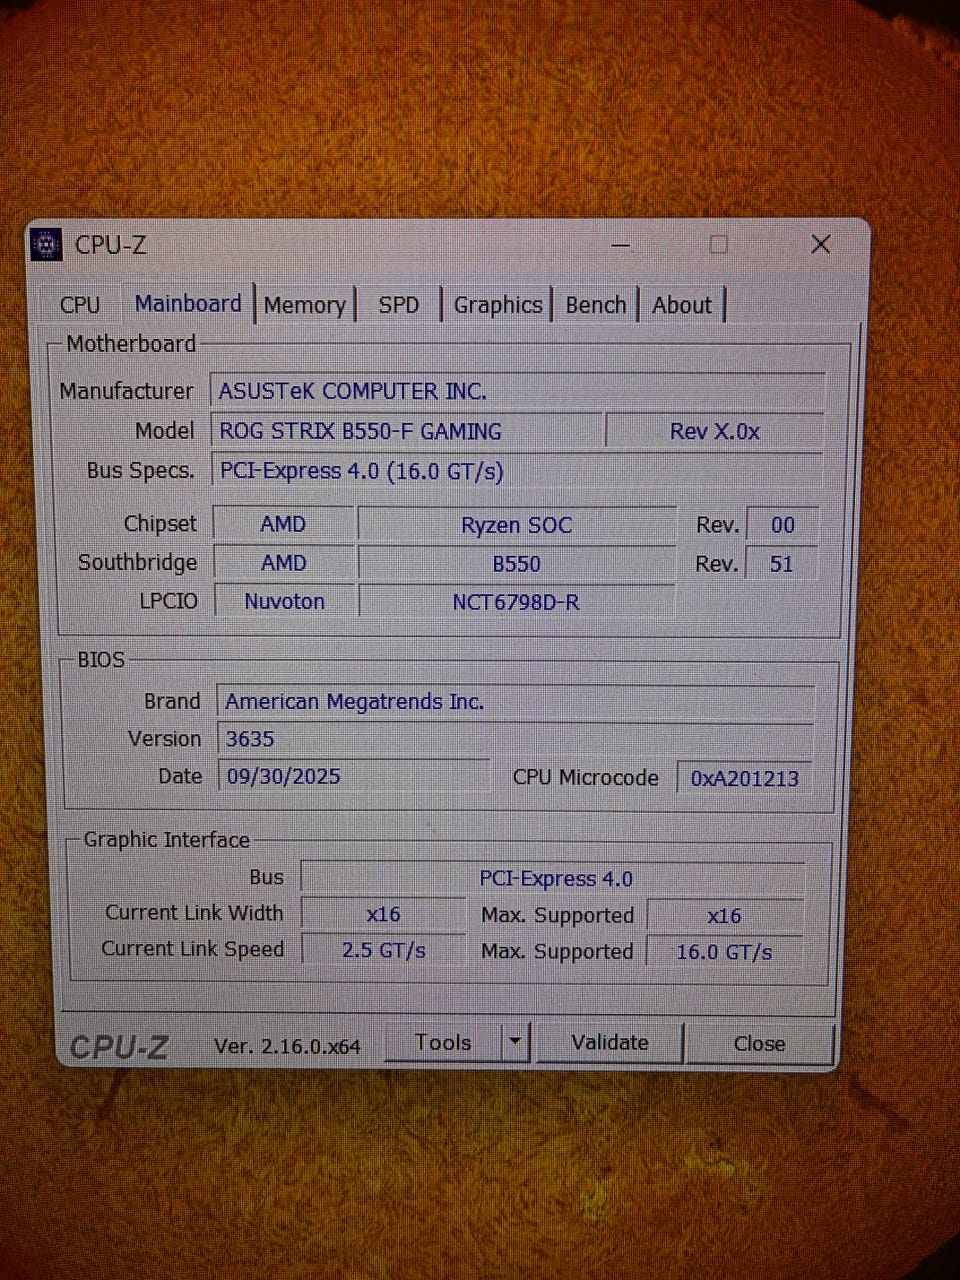Click the Southbridge label
The image size is (960, 1280).
[x=138, y=563]
